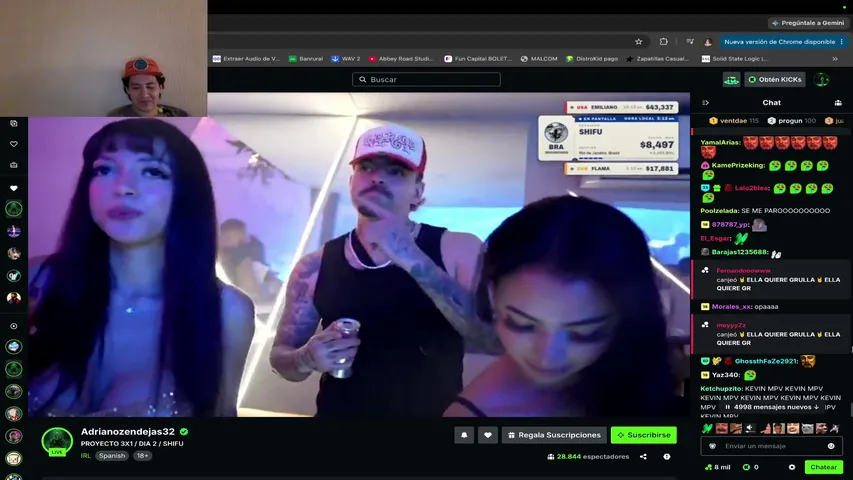This screenshot has width=853, height=480.
Task: Open the MALCOM bookmark
Action: [x=539, y=59]
